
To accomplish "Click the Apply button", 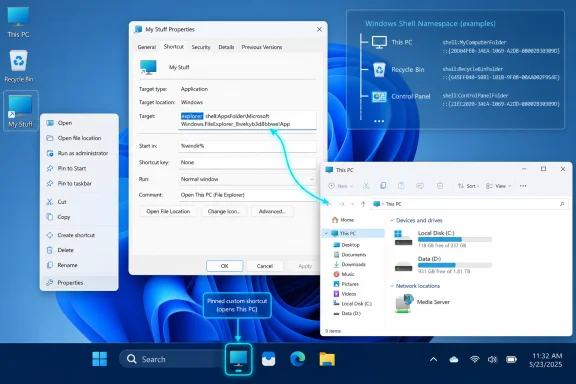I will pos(305,266).
